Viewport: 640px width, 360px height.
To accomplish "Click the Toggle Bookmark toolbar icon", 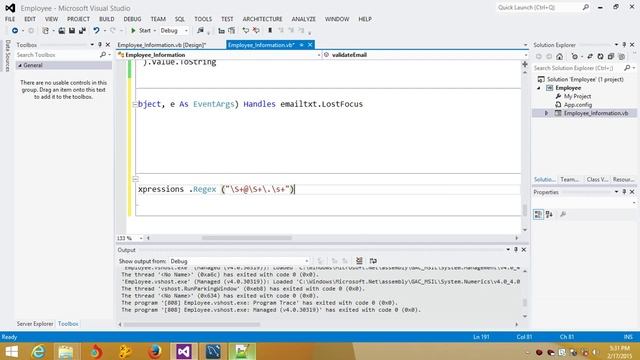I will point(270,31).
